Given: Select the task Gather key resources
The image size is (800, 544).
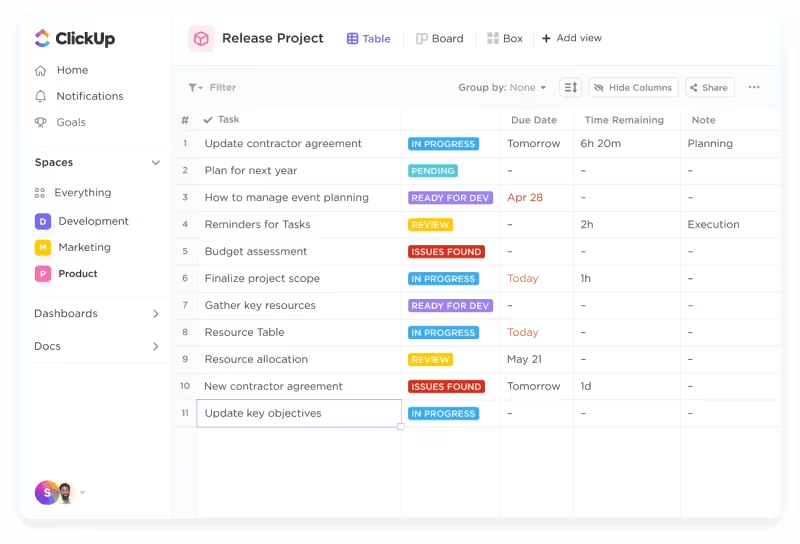Looking at the screenshot, I should tap(260, 306).
